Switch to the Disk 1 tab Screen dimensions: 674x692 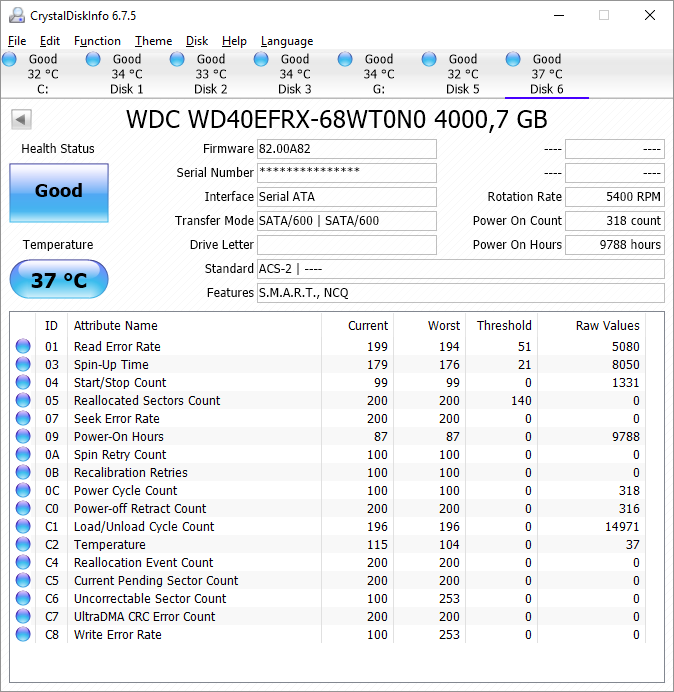coord(126,74)
